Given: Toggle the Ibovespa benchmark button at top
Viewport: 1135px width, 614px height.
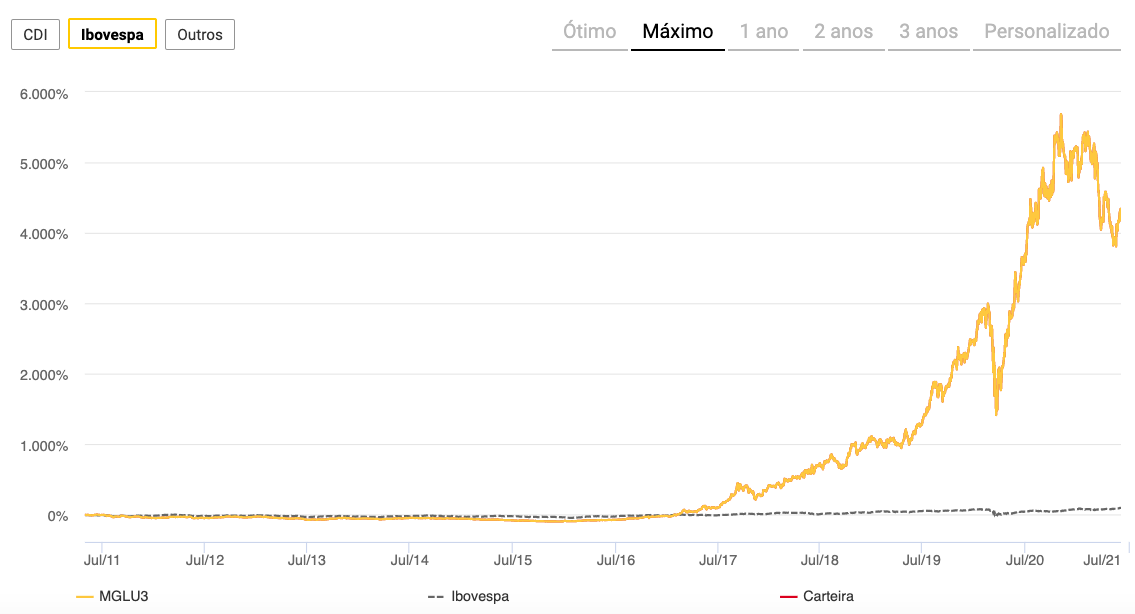Looking at the screenshot, I should pyautogui.click(x=112, y=34).
